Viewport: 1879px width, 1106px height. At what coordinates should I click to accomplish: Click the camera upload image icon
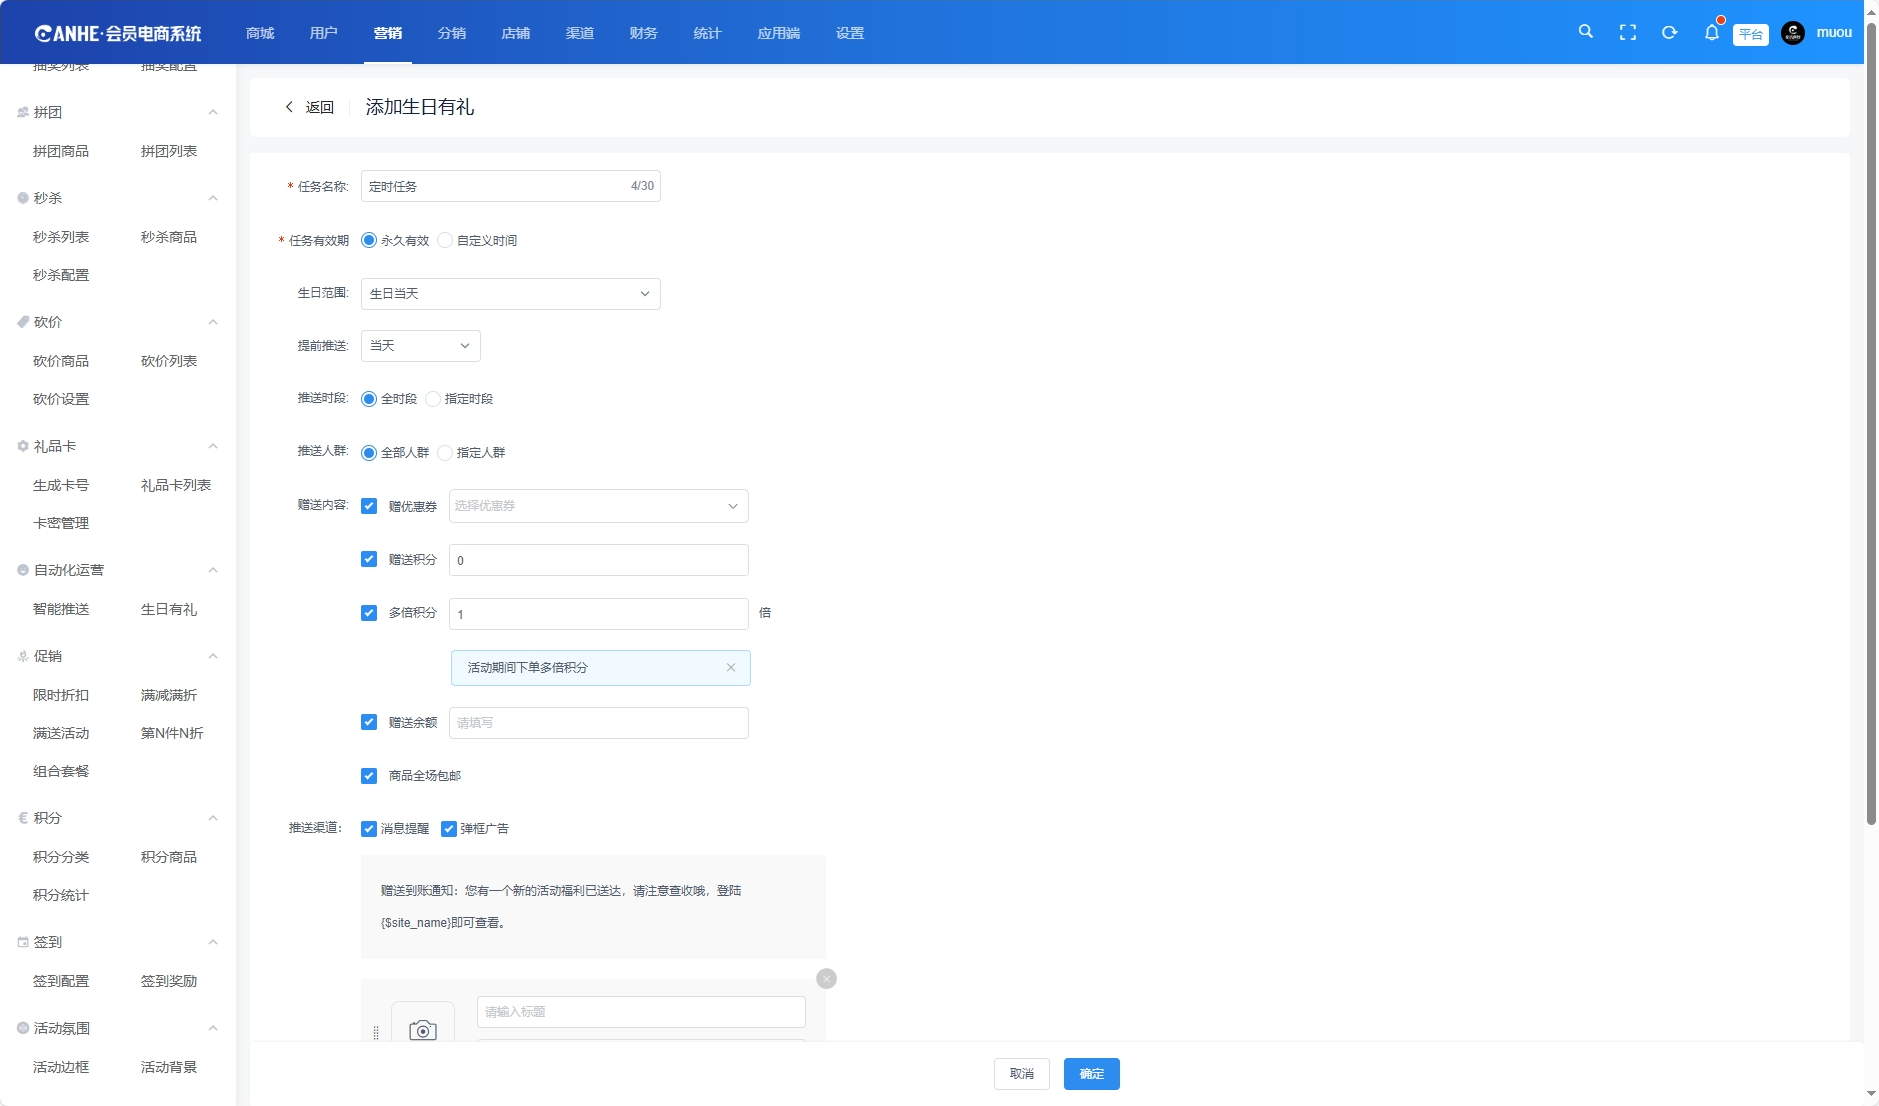(423, 1029)
